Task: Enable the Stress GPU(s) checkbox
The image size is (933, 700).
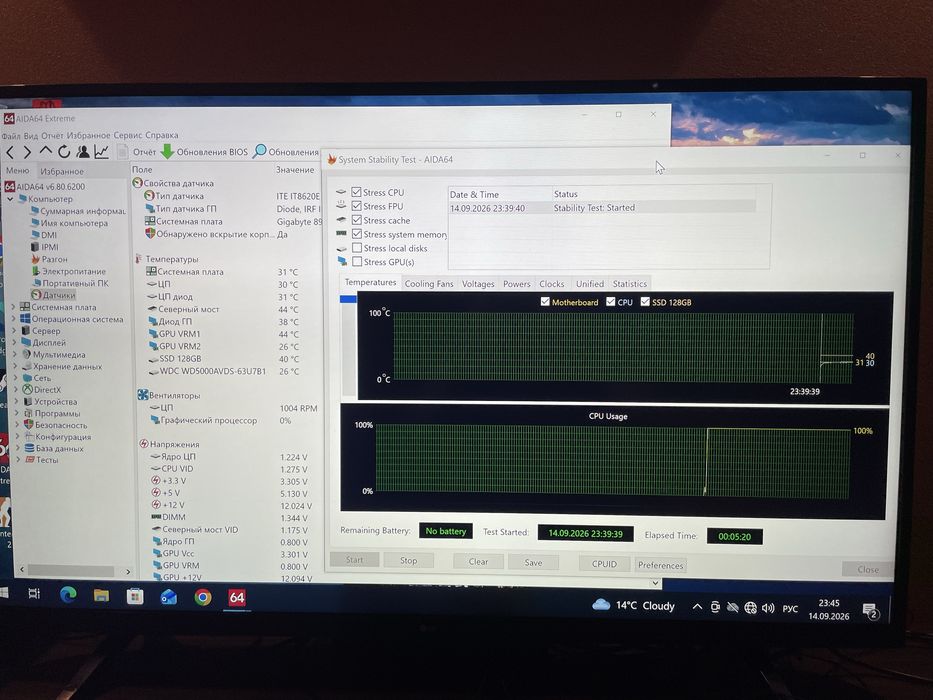Action: click(x=357, y=261)
